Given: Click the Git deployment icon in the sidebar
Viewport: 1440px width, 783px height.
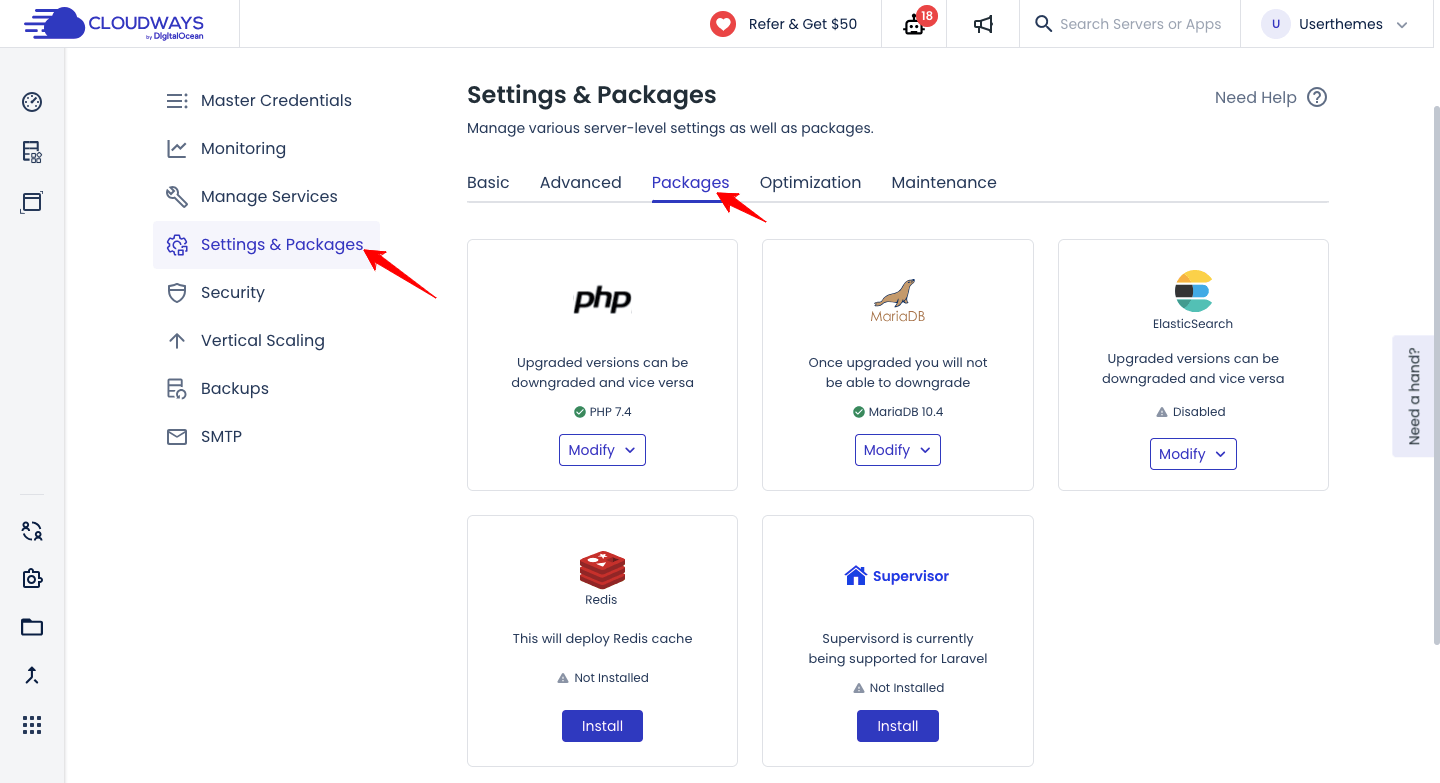Looking at the screenshot, I should pyautogui.click(x=31, y=675).
